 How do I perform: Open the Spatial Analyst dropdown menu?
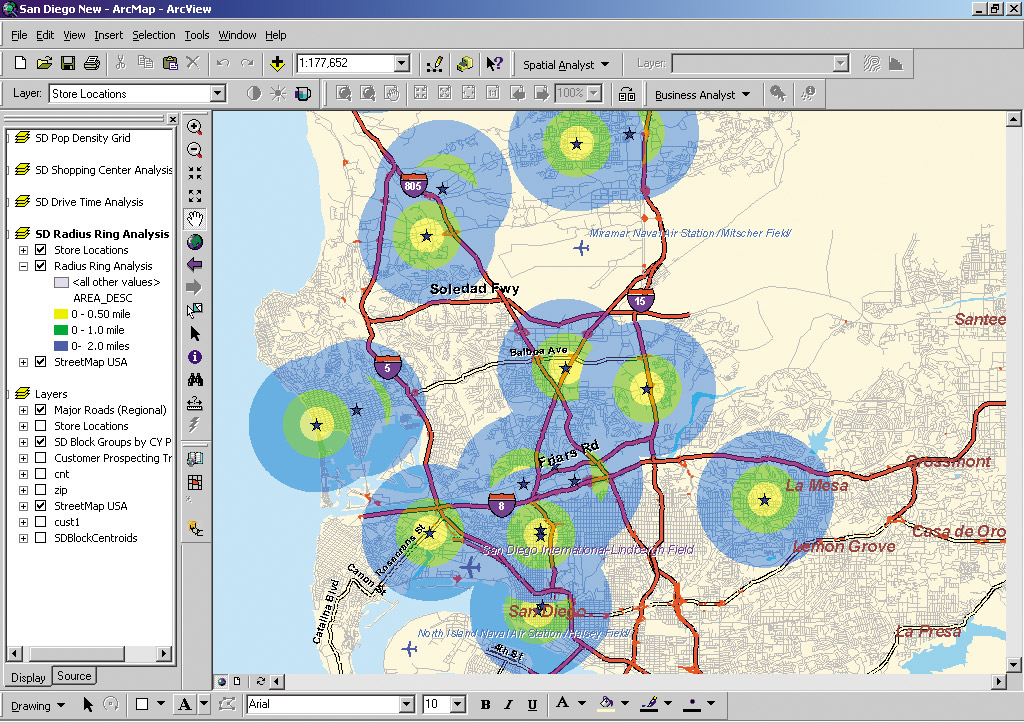click(x=566, y=65)
